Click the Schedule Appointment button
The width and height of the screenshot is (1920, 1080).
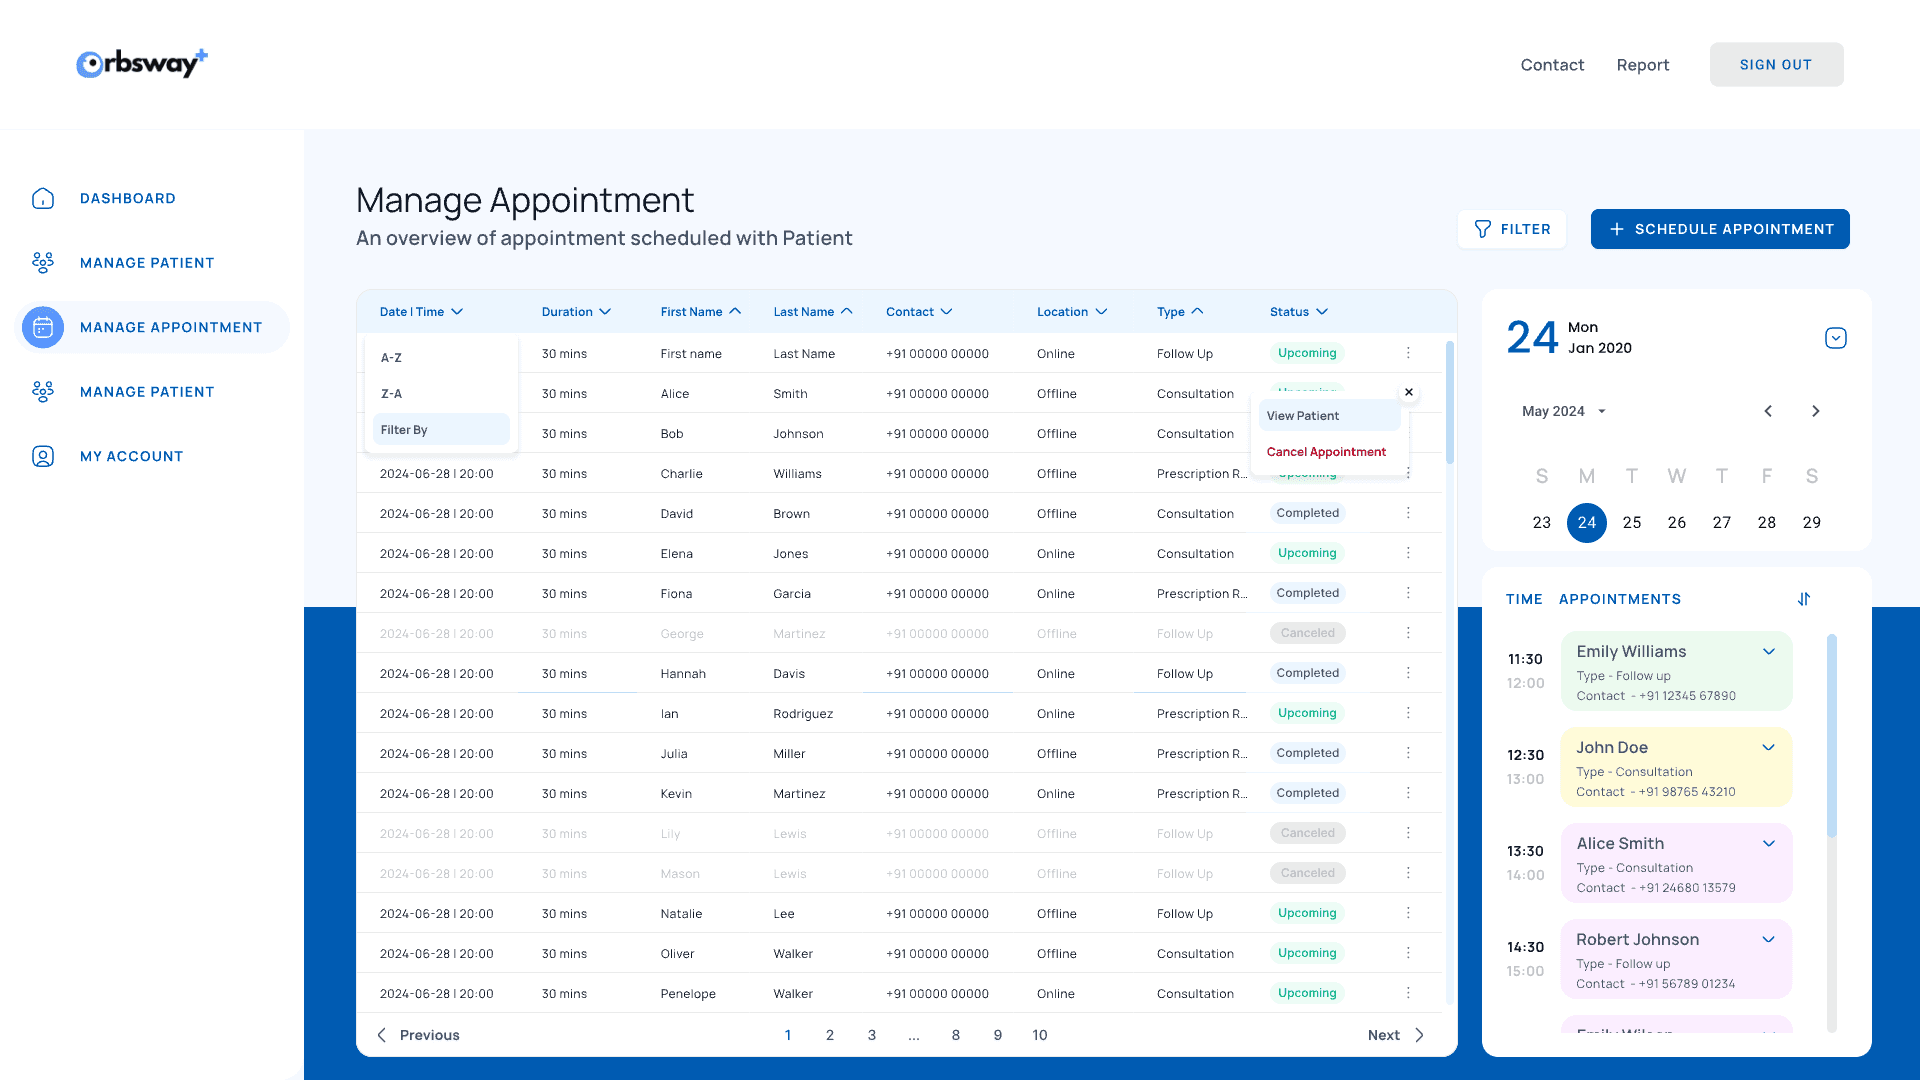click(1720, 229)
